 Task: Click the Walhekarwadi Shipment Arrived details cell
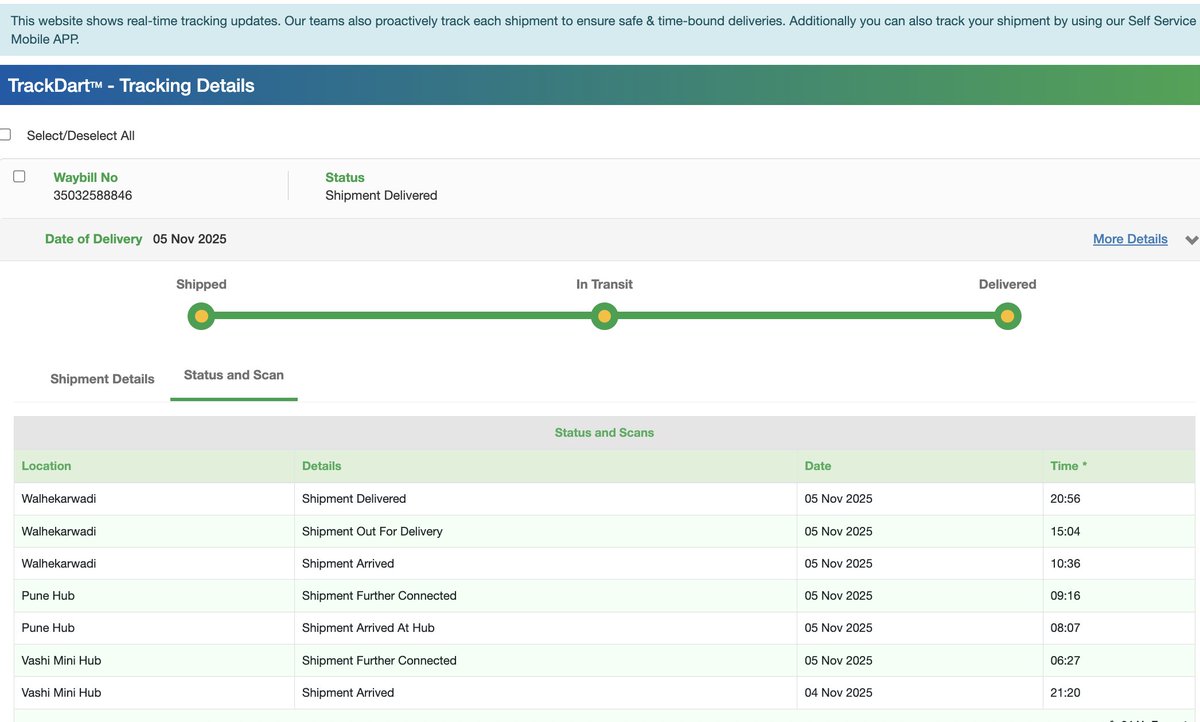[348, 563]
